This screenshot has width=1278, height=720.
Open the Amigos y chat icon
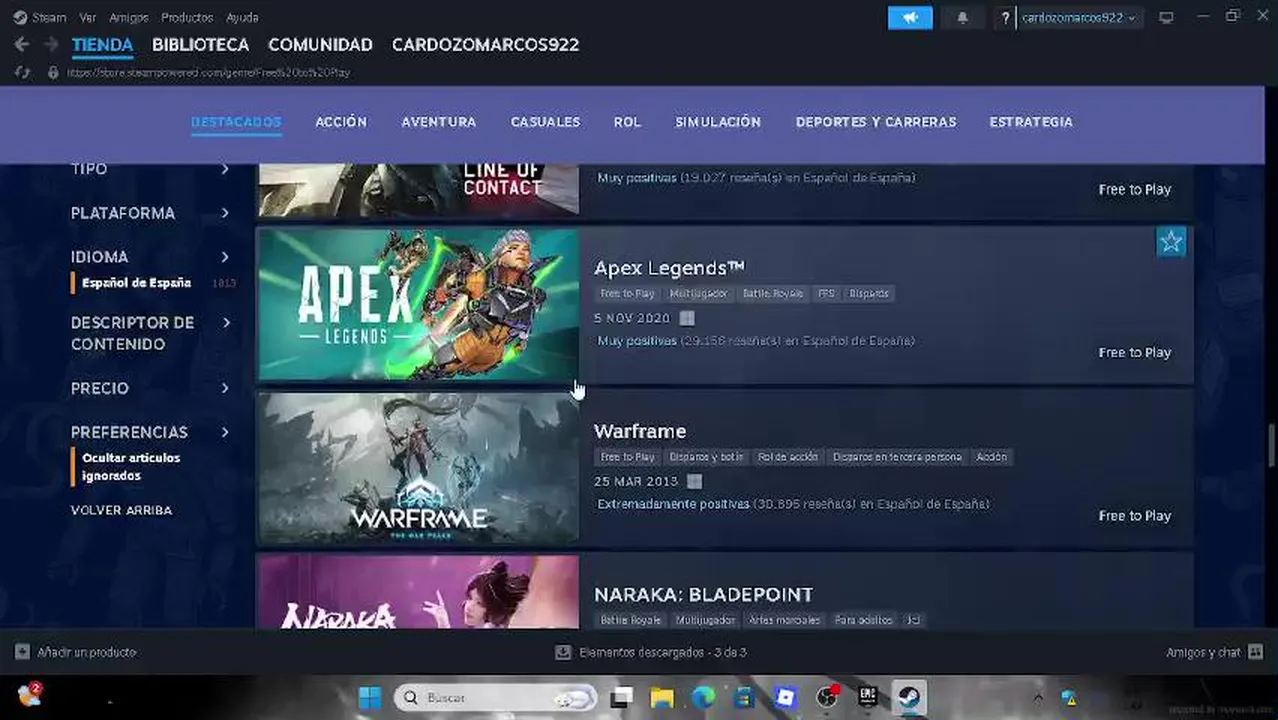click(1256, 652)
